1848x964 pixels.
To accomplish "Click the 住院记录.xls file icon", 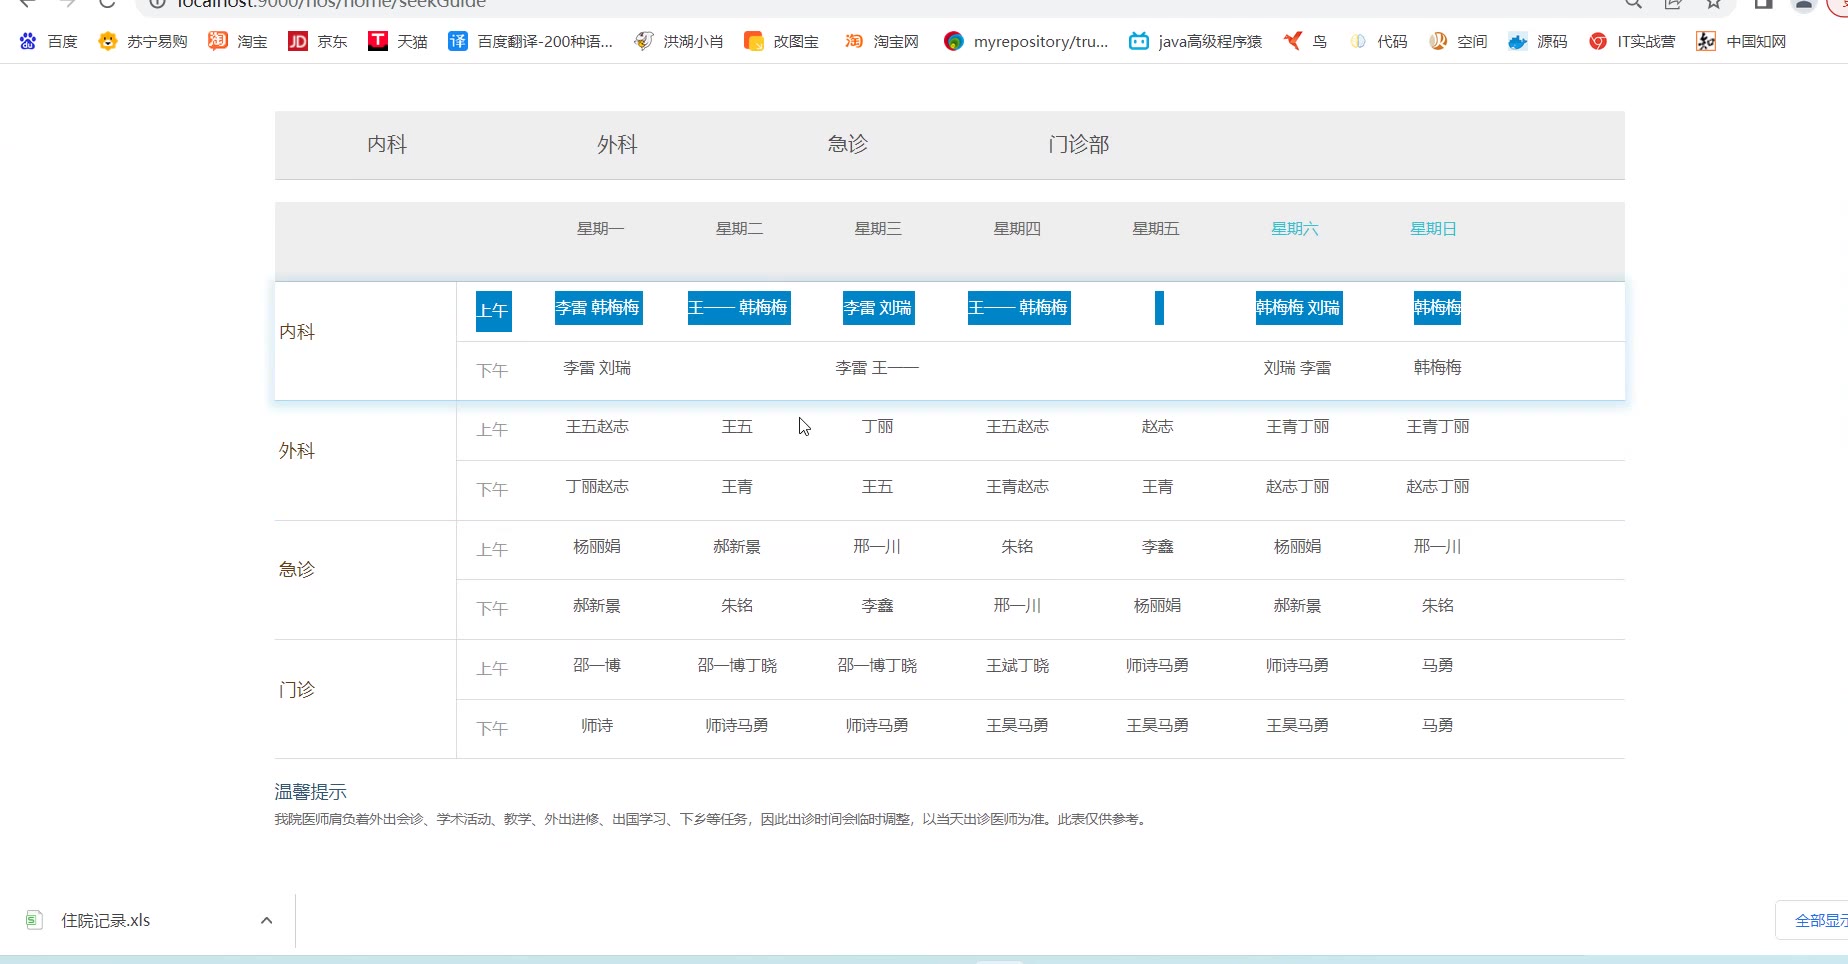I will click(x=34, y=920).
